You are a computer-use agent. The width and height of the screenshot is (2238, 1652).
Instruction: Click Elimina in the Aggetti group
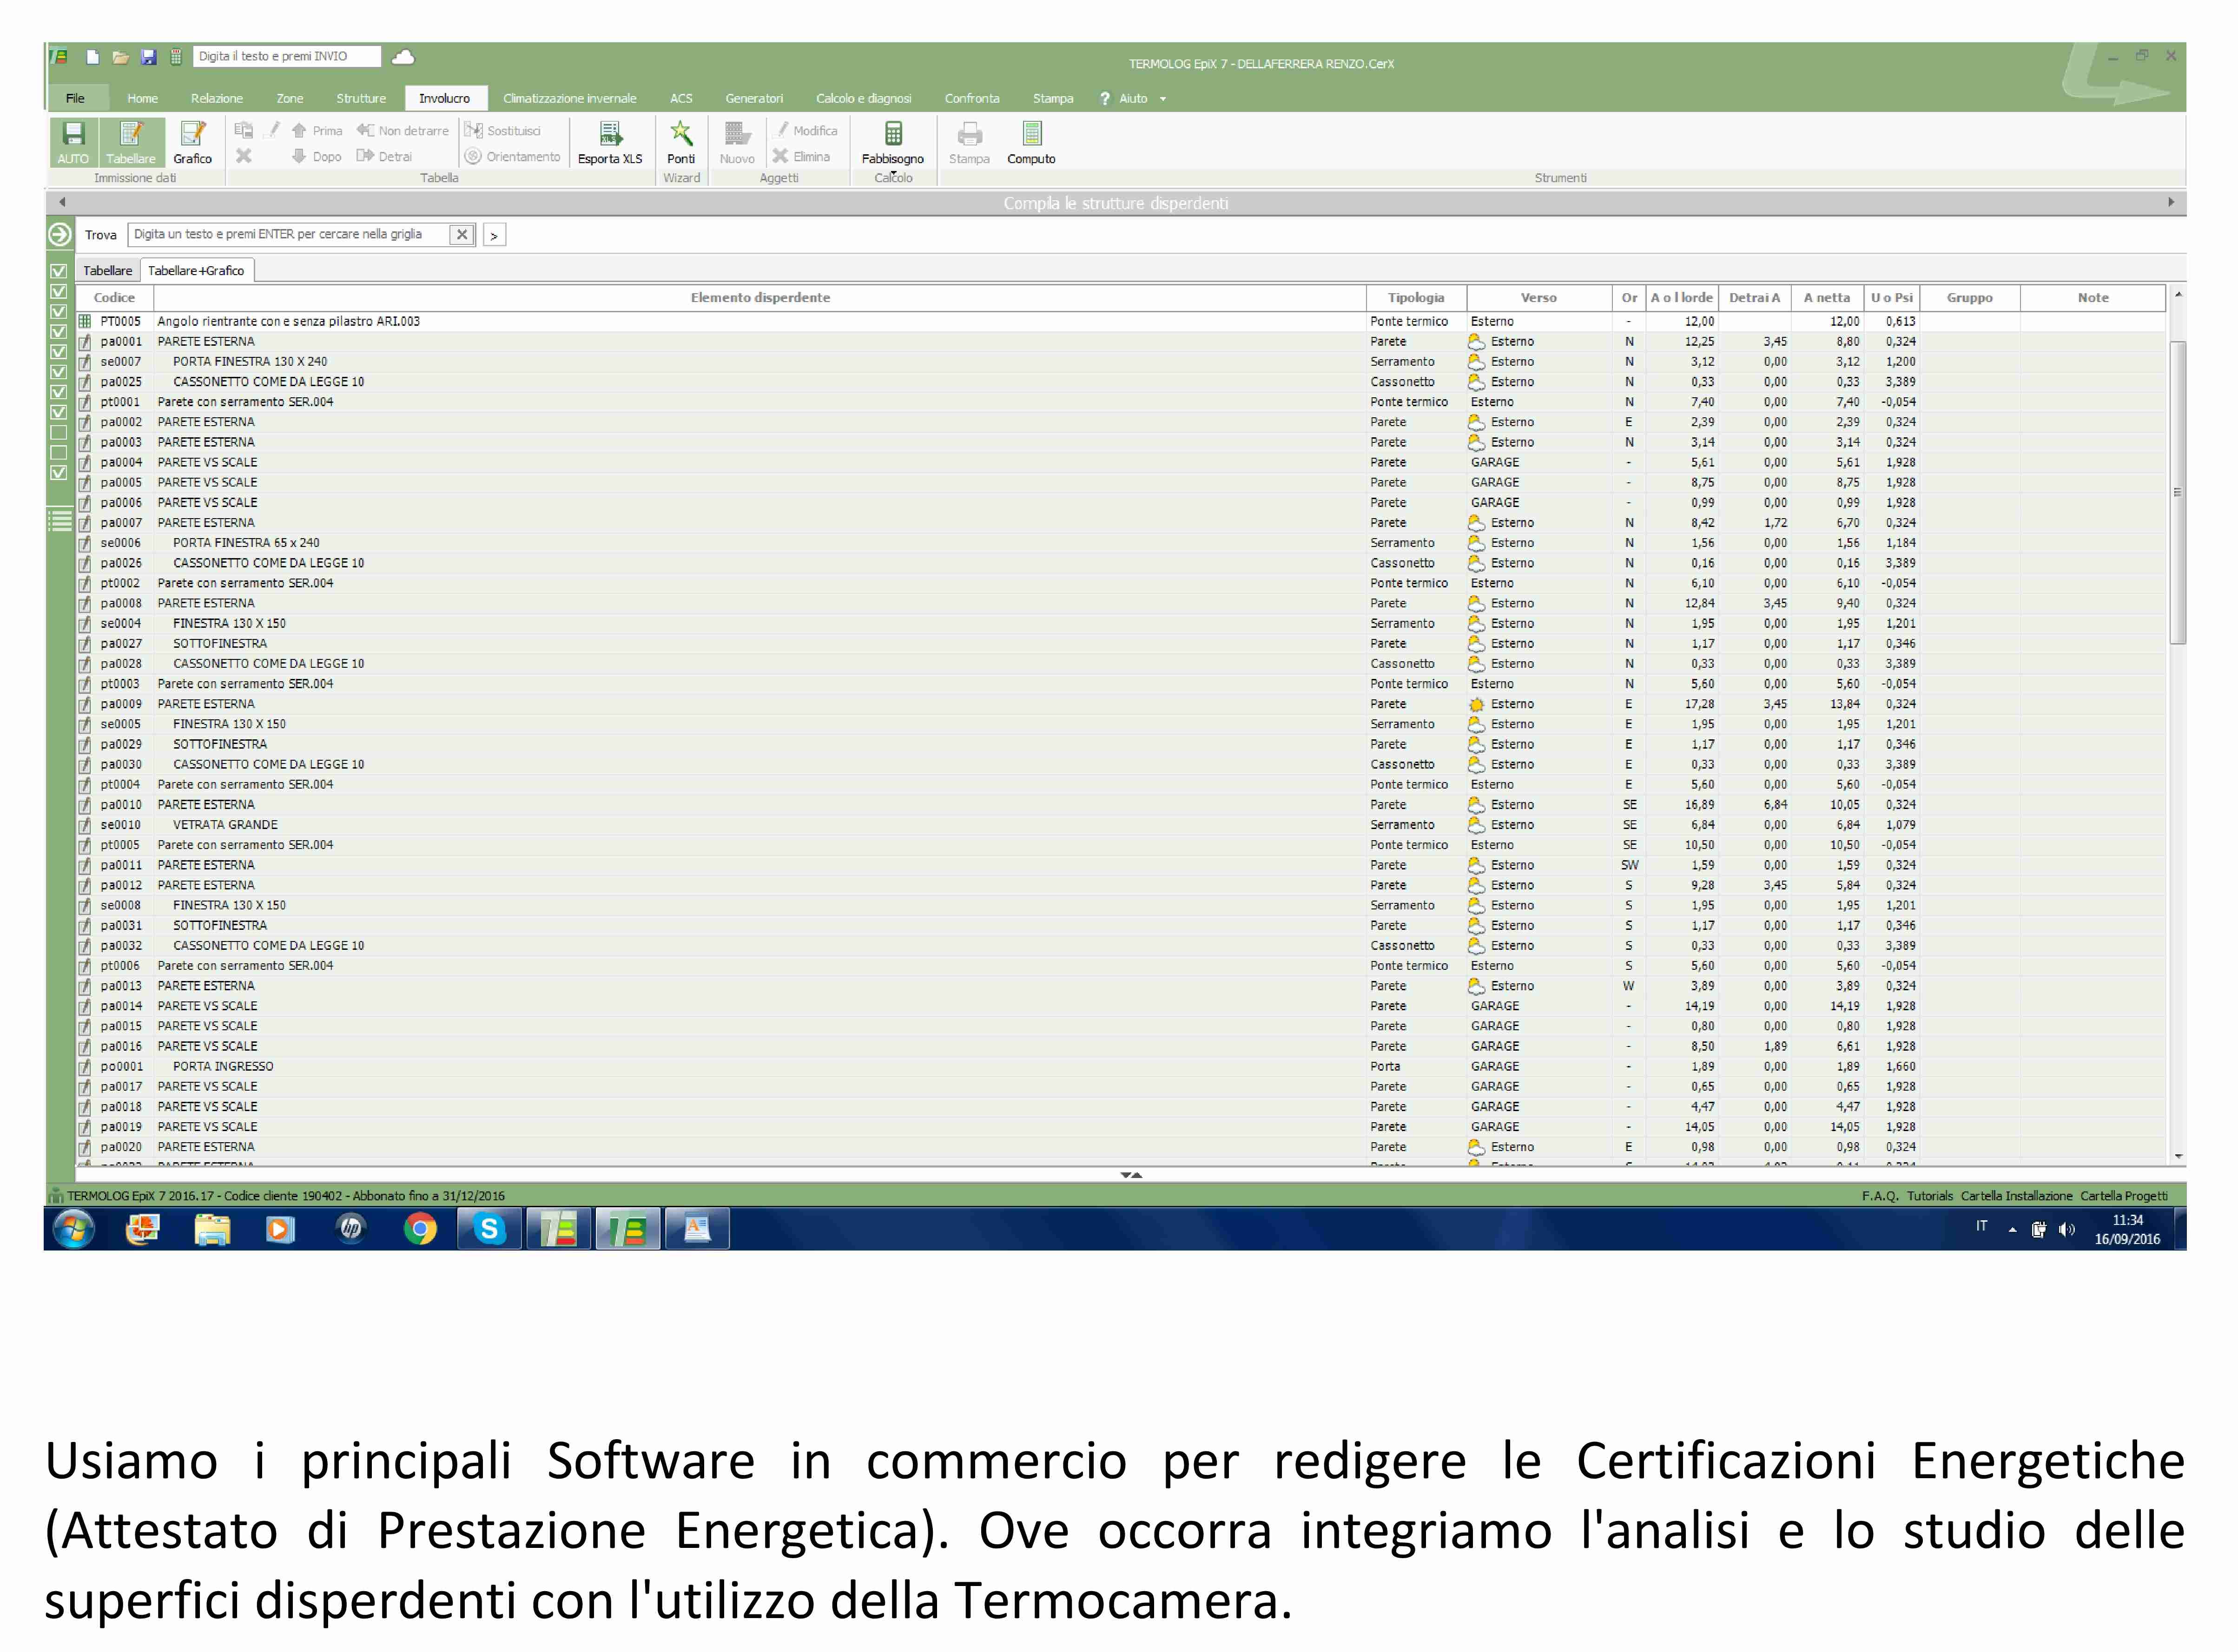802,157
